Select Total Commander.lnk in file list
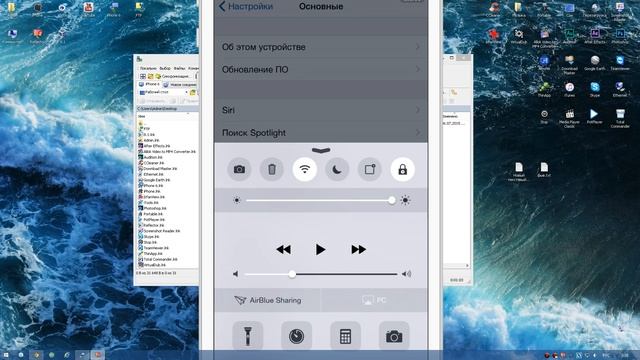The width and height of the screenshot is (640, 360). coord(158,259)
